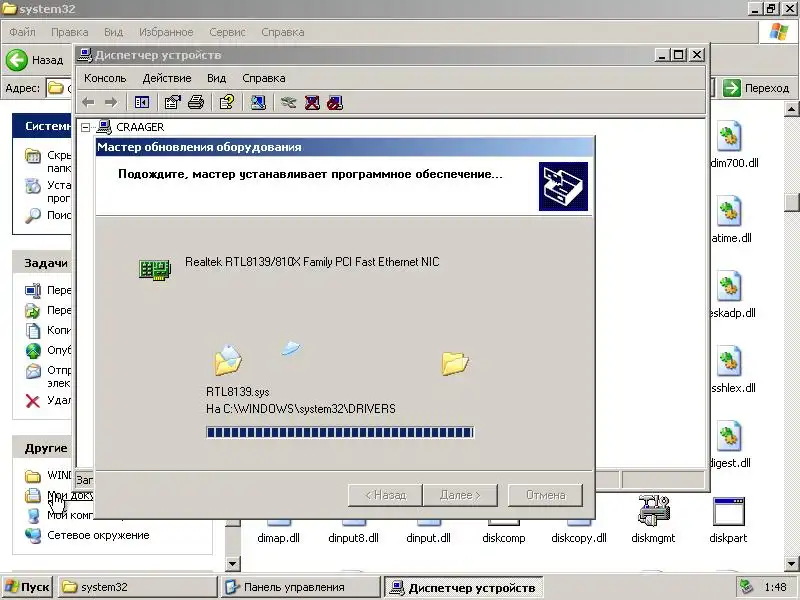The width and height of the screenshot is (800, 600).
Task: Click the Поиск magnifier icon in left pane
Action: pos(33,215)
